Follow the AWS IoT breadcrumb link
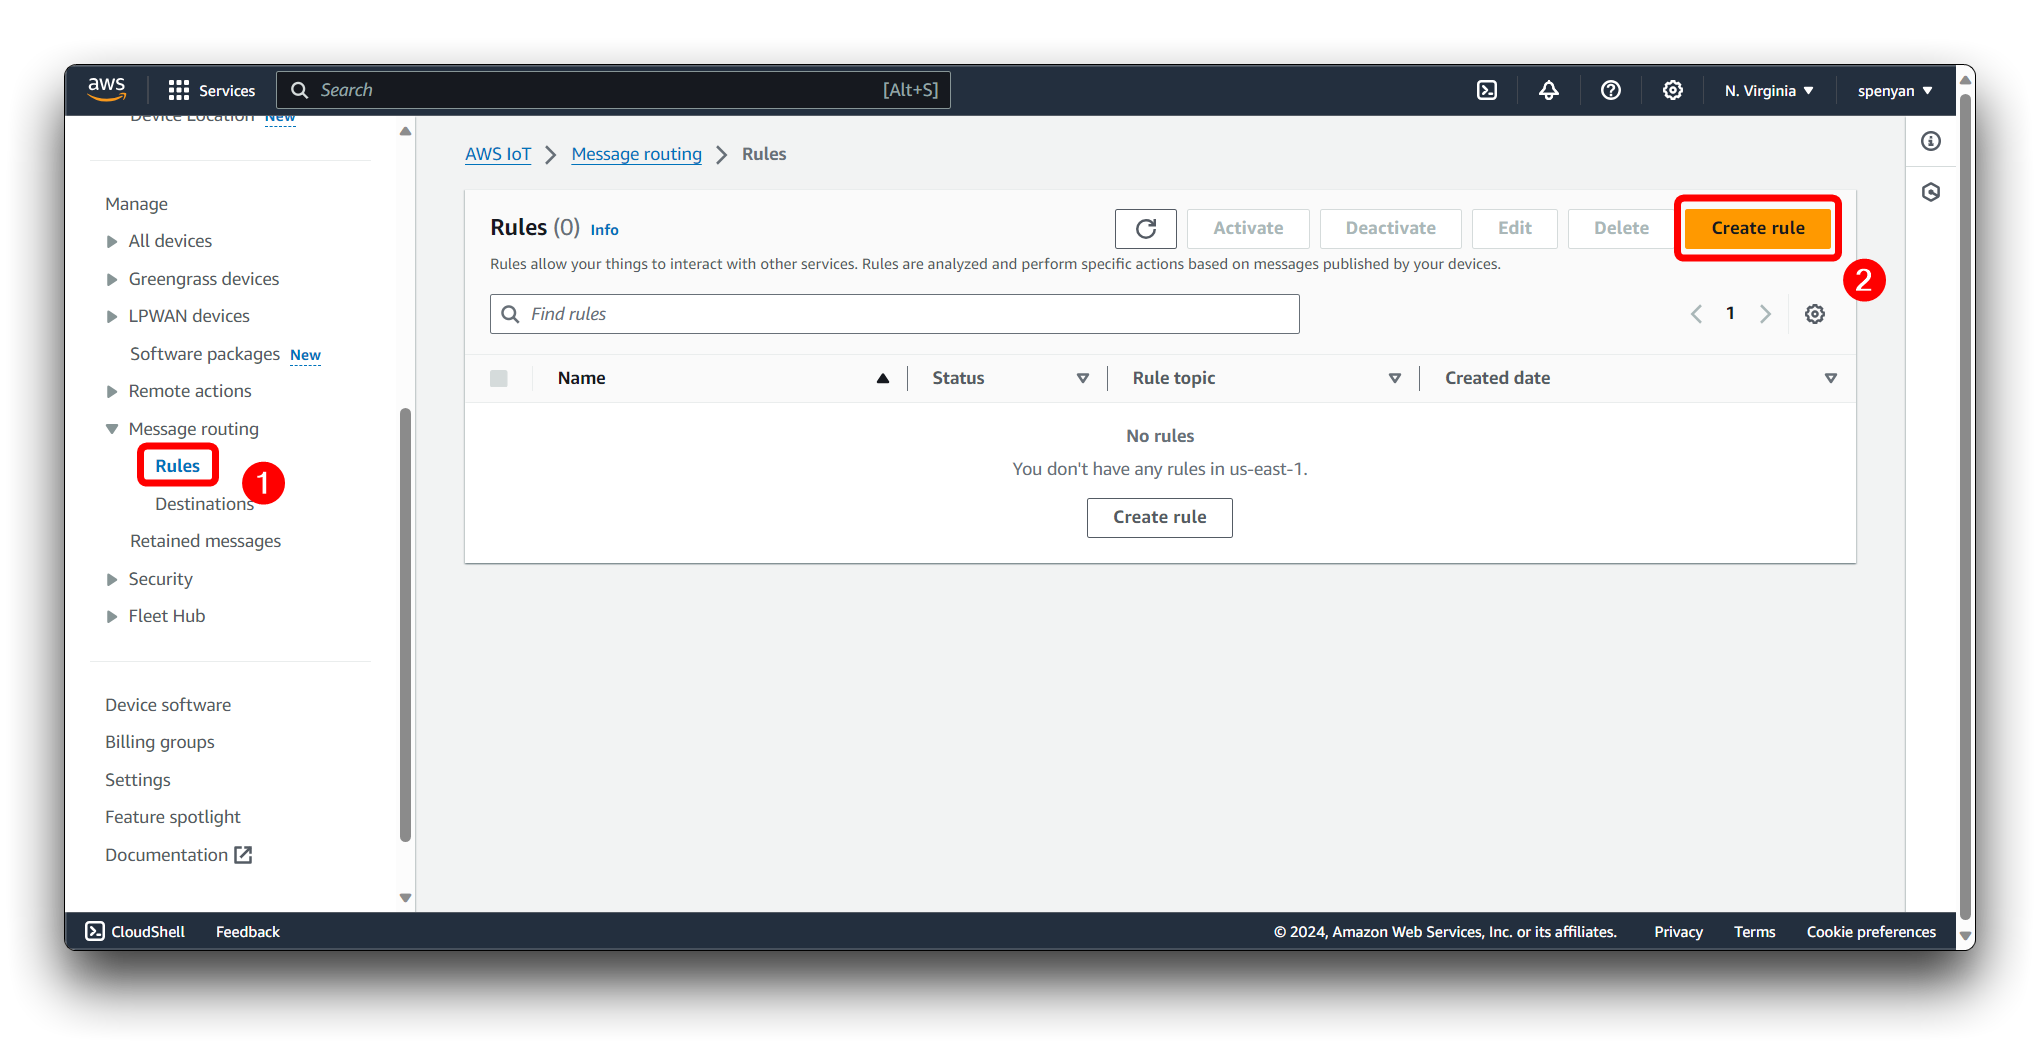2040x1047 pixels. click(498, 154)
